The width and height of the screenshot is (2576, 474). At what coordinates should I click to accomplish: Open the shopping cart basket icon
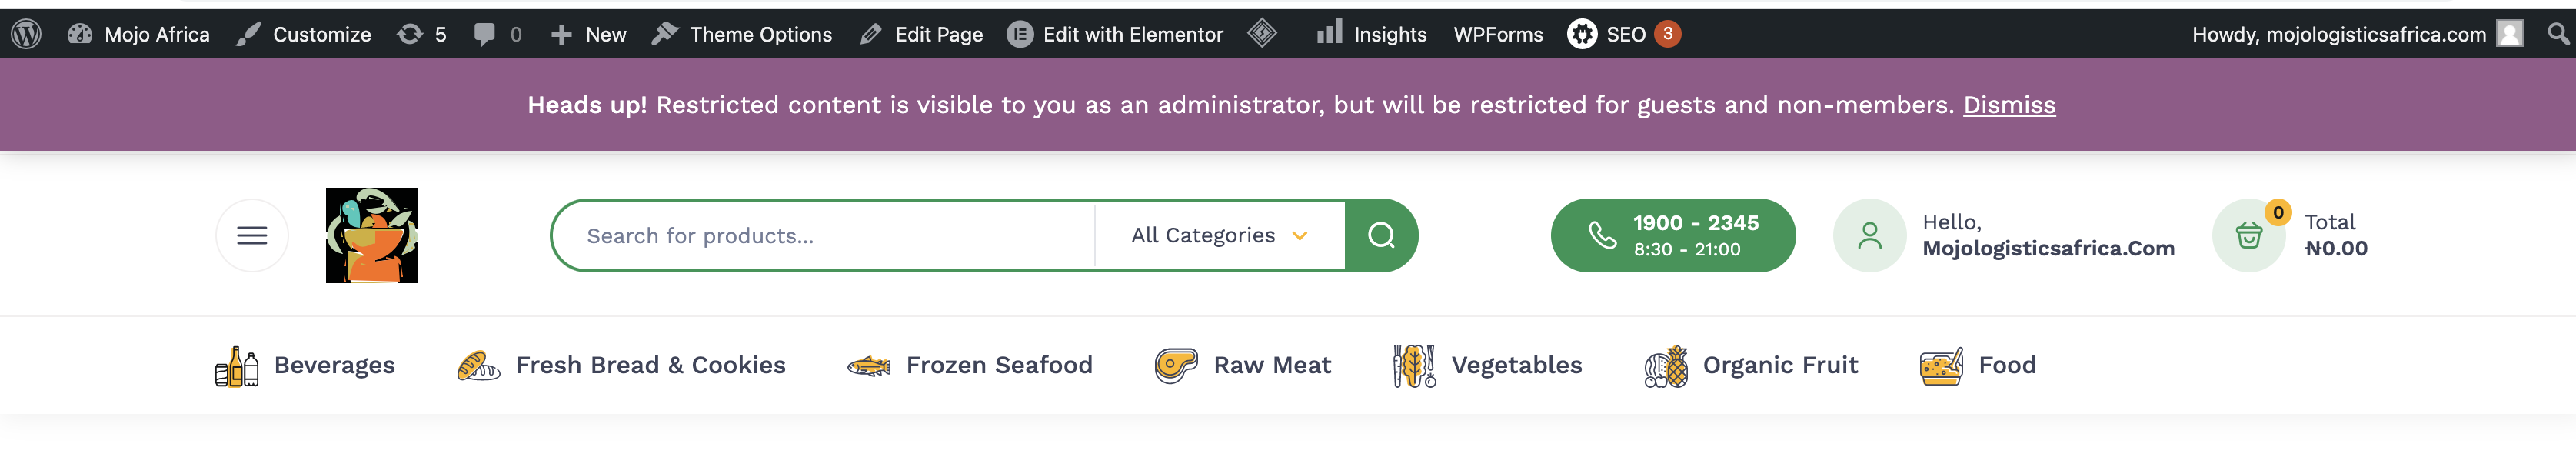2248,235
